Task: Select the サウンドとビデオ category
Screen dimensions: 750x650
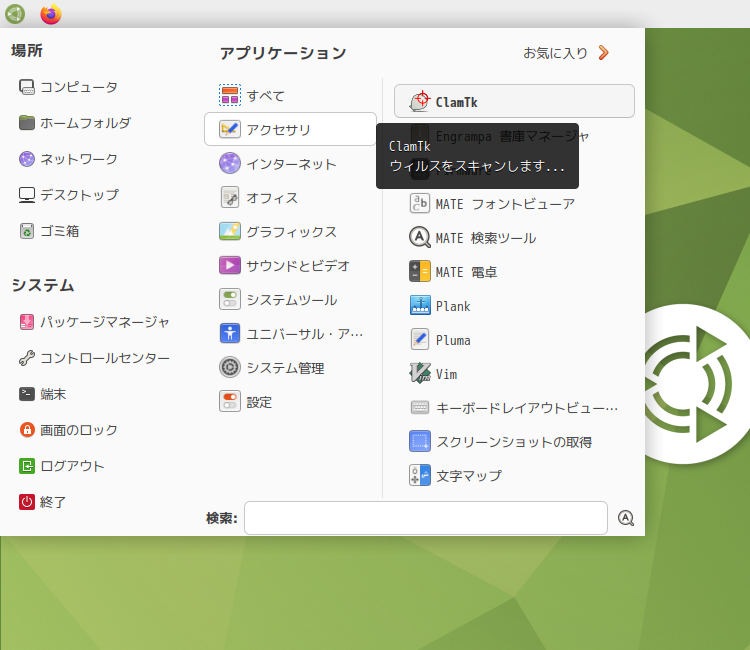Action: tap(290, 265)
